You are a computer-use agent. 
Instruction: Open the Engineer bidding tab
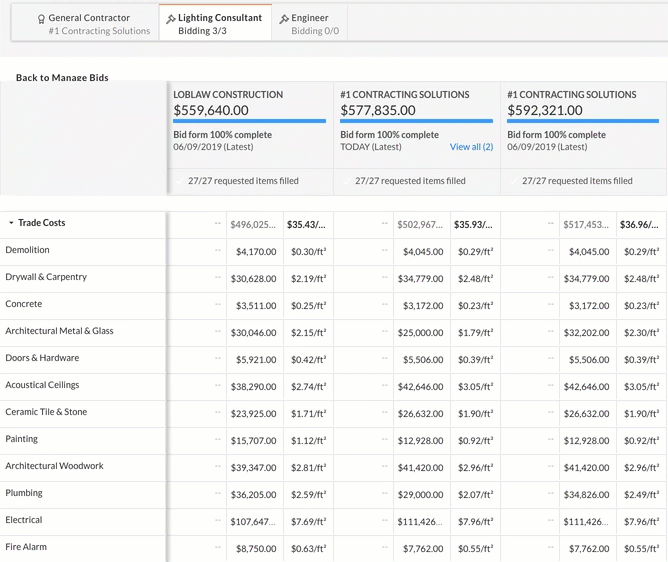pos(310,23)
